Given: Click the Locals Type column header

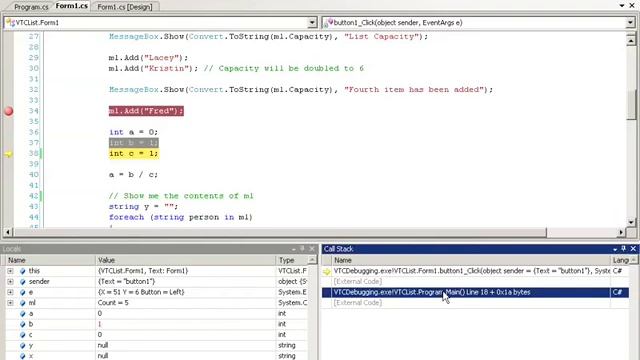Looking at the screenshot, I should [x=292, y=260].
